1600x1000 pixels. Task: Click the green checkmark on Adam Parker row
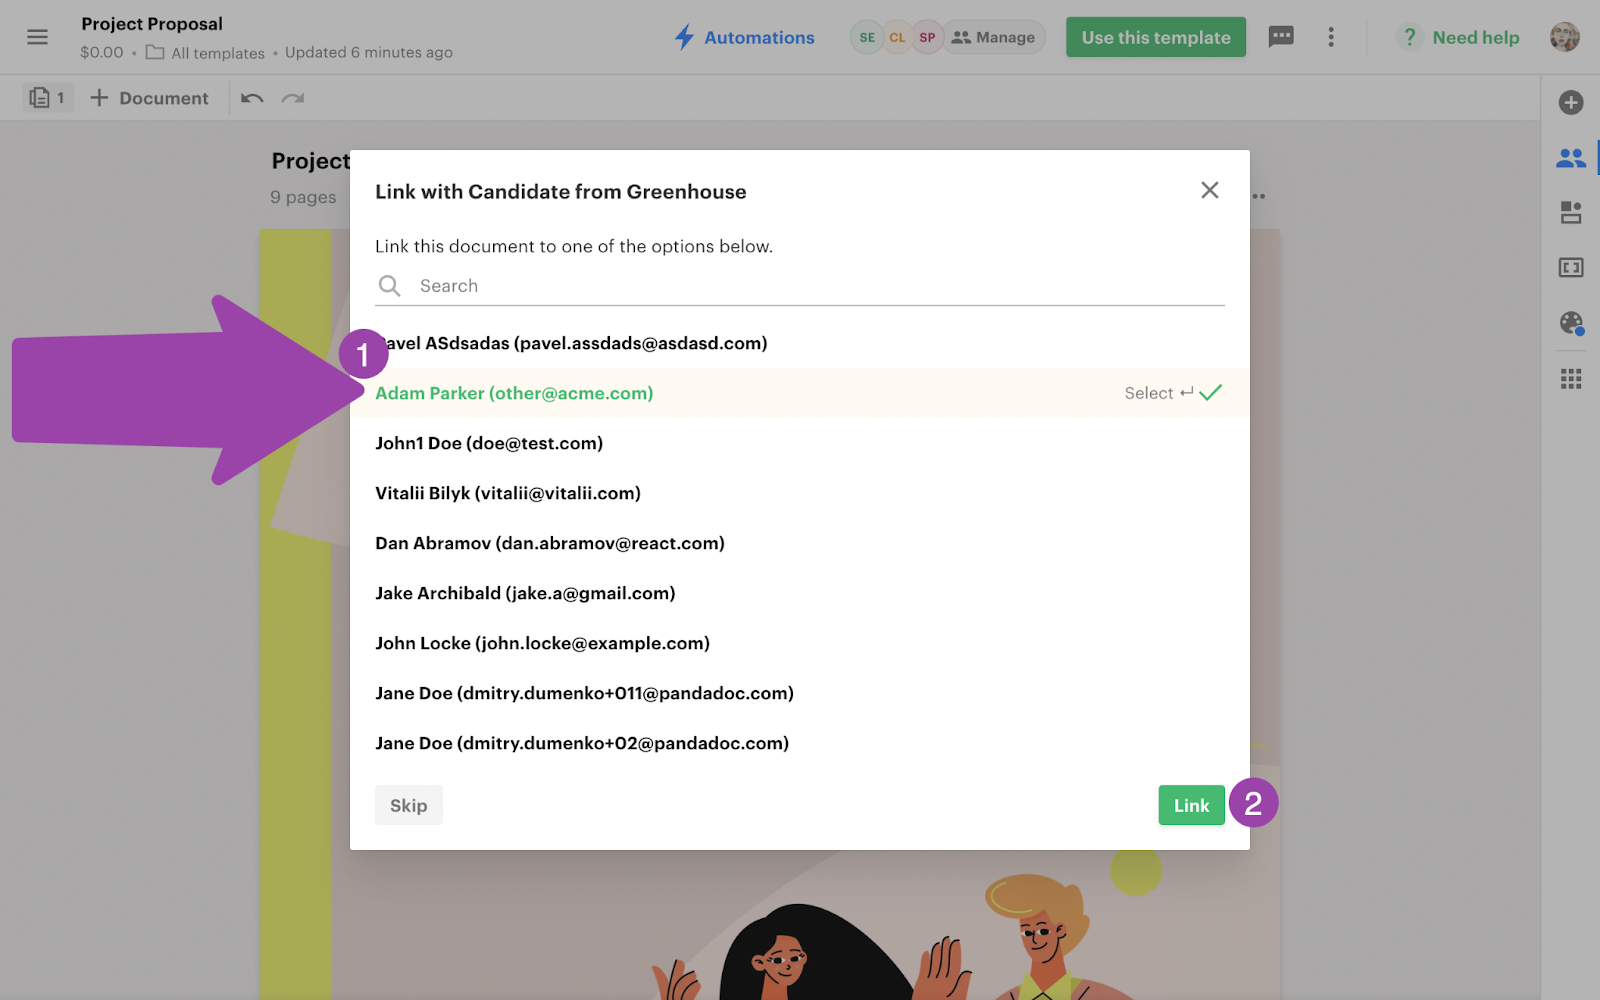[1211, 393]
